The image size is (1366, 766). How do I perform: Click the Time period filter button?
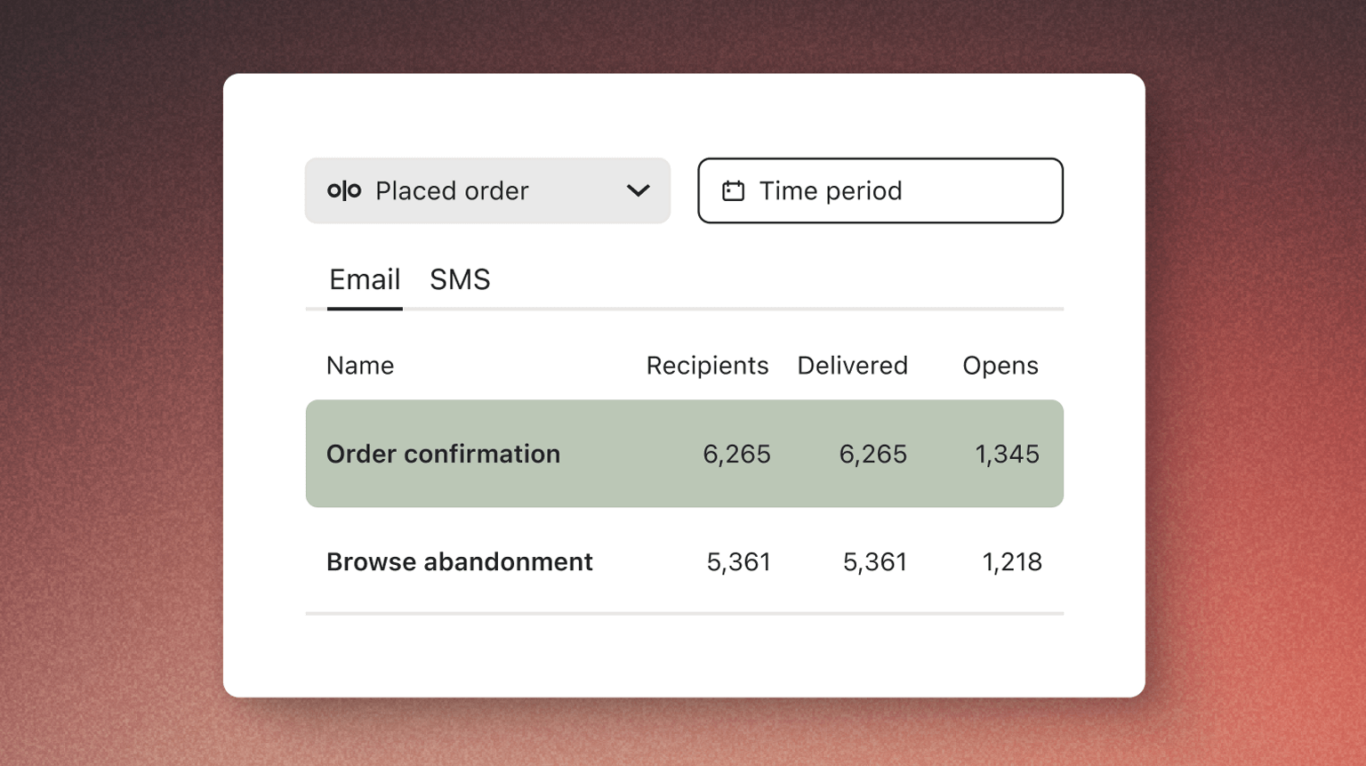coord(880,190)
